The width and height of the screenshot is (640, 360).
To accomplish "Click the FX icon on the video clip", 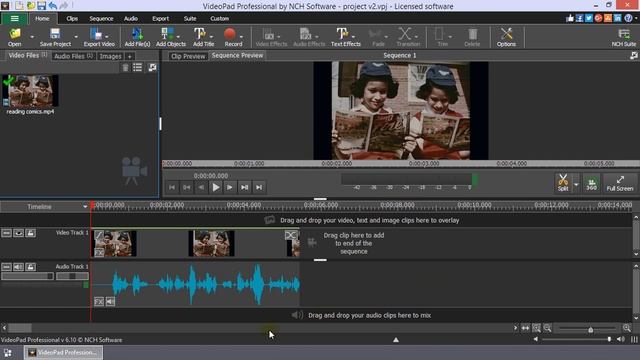I will (99, 253).
